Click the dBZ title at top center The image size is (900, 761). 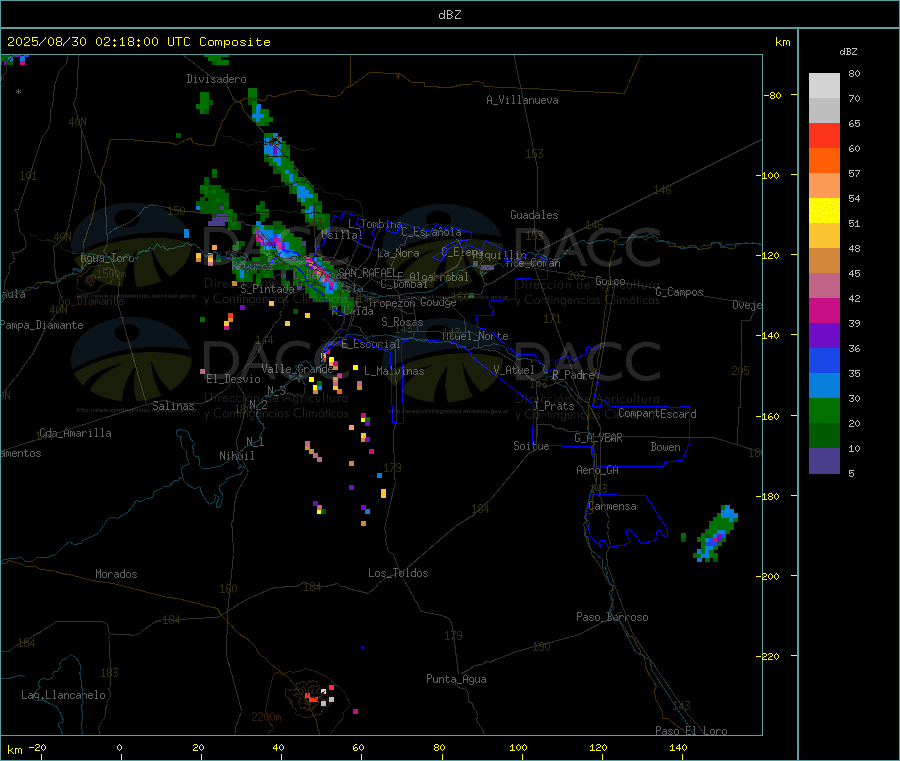coord(449,15)
